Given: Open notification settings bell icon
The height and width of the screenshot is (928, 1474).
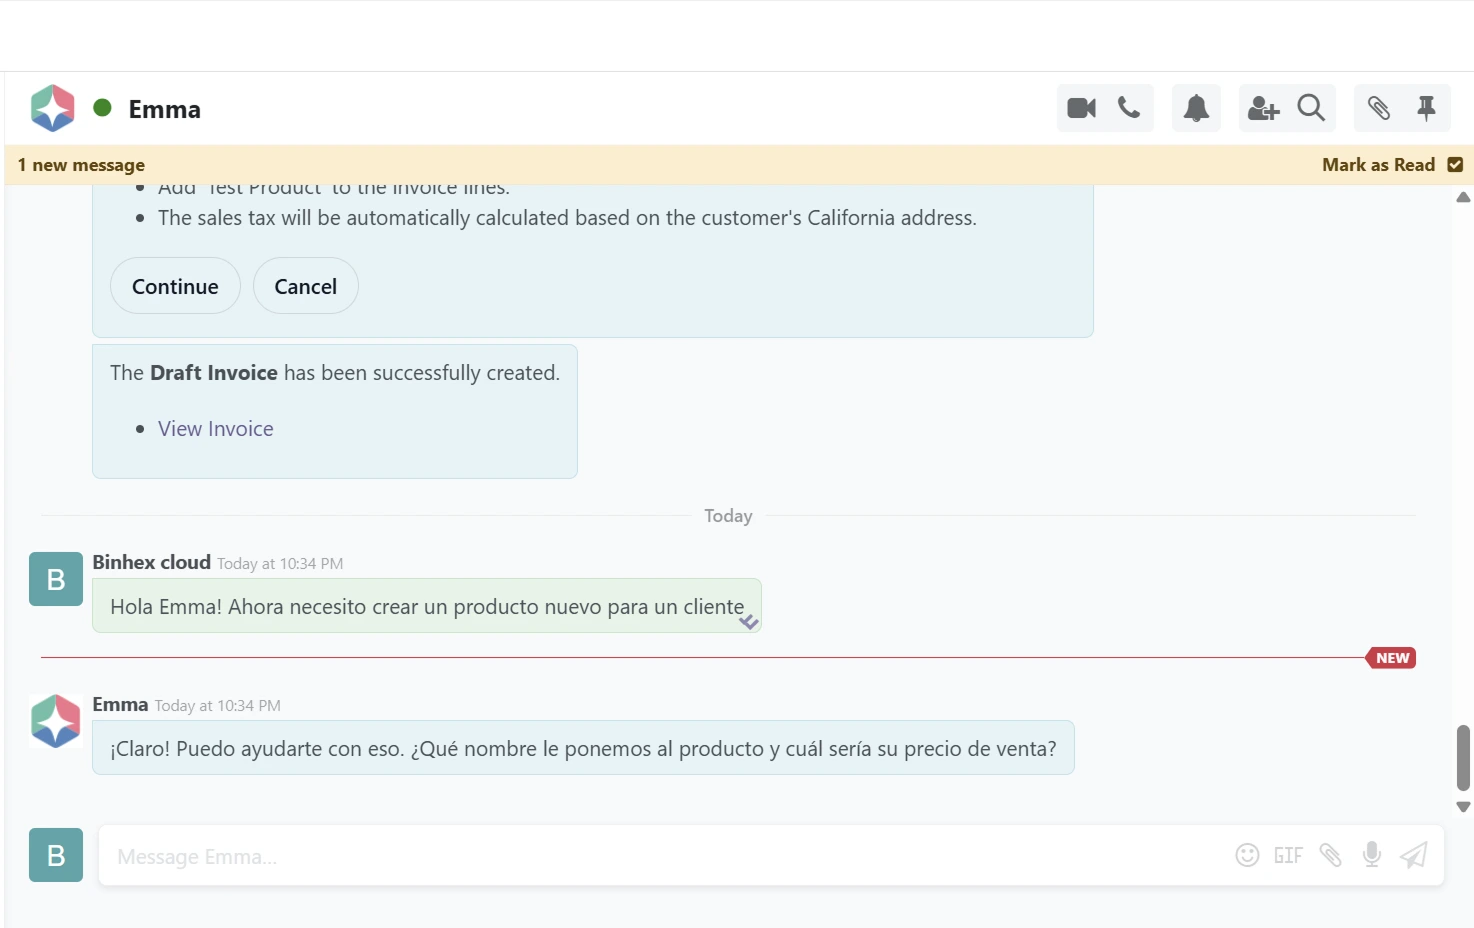Looking at the screenshot, I should point(1196,108).
